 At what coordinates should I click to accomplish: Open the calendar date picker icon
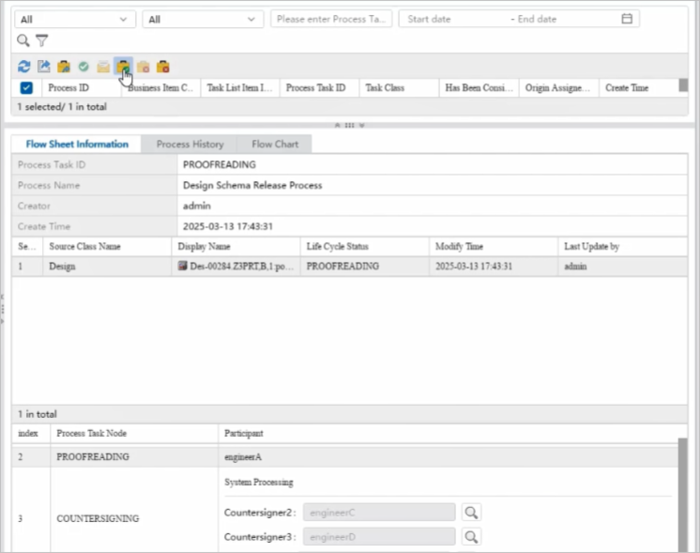(x=627, y=19)
